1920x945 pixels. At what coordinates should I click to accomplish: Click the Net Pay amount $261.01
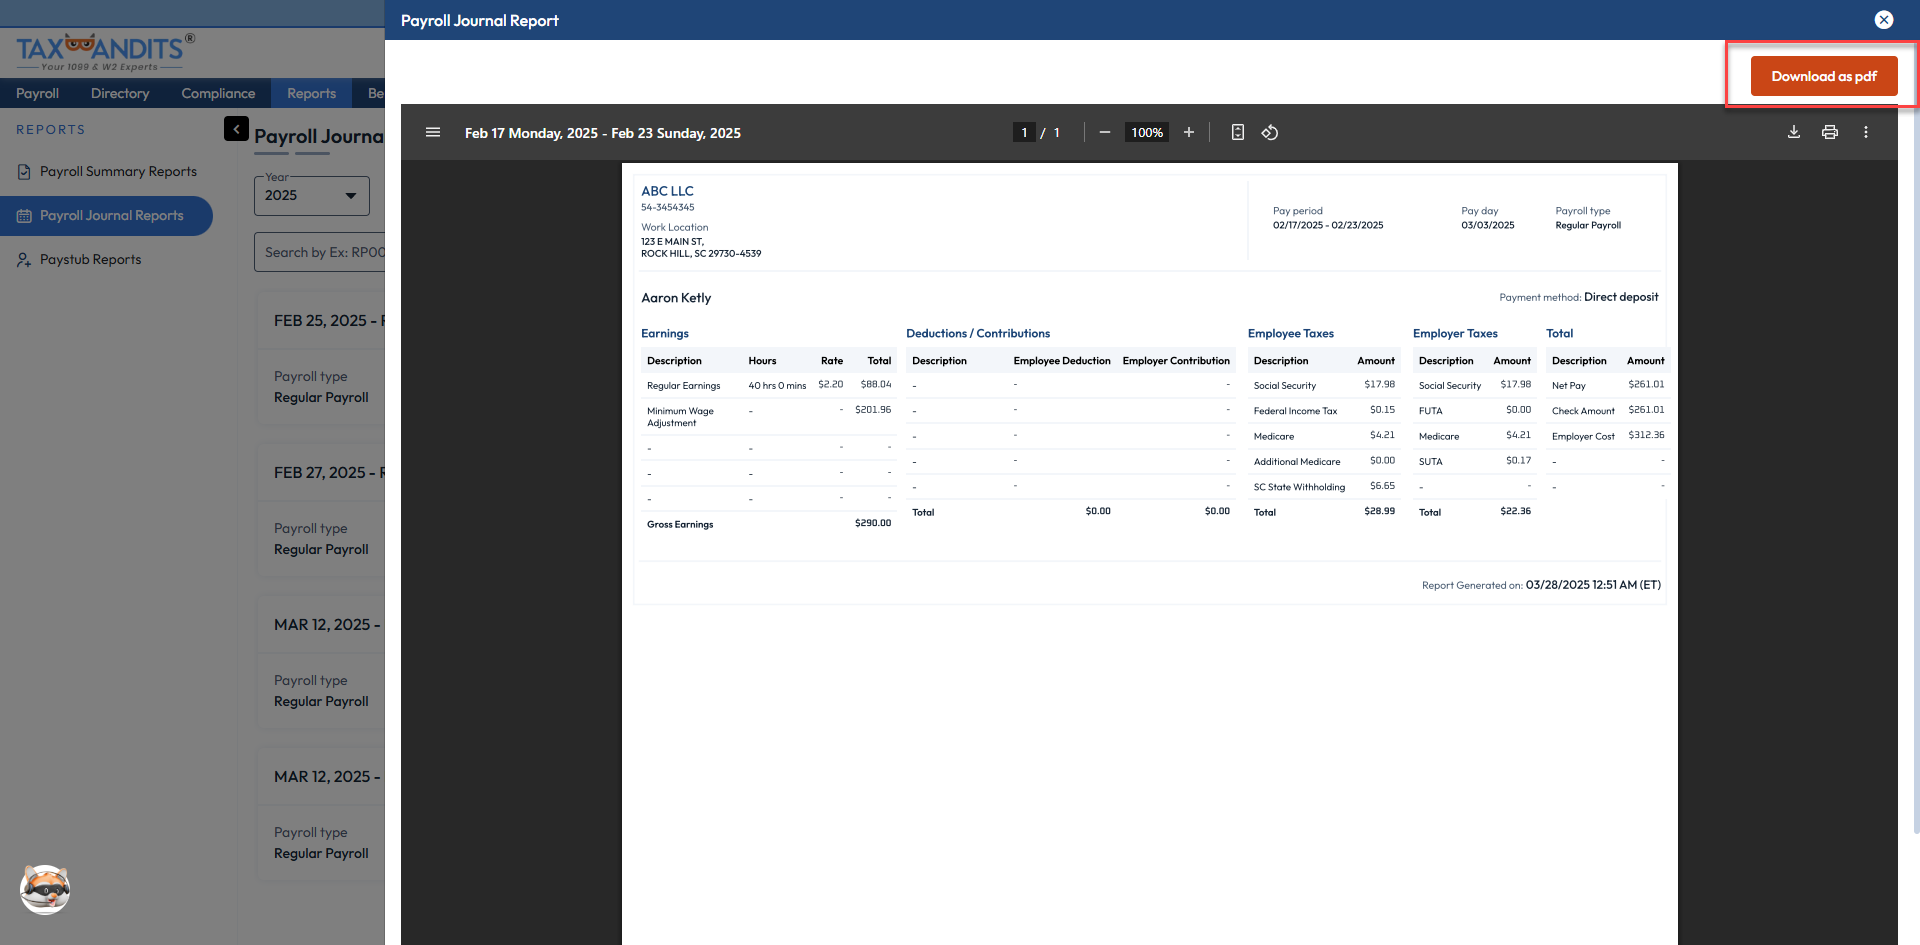tap(1646, 385)
